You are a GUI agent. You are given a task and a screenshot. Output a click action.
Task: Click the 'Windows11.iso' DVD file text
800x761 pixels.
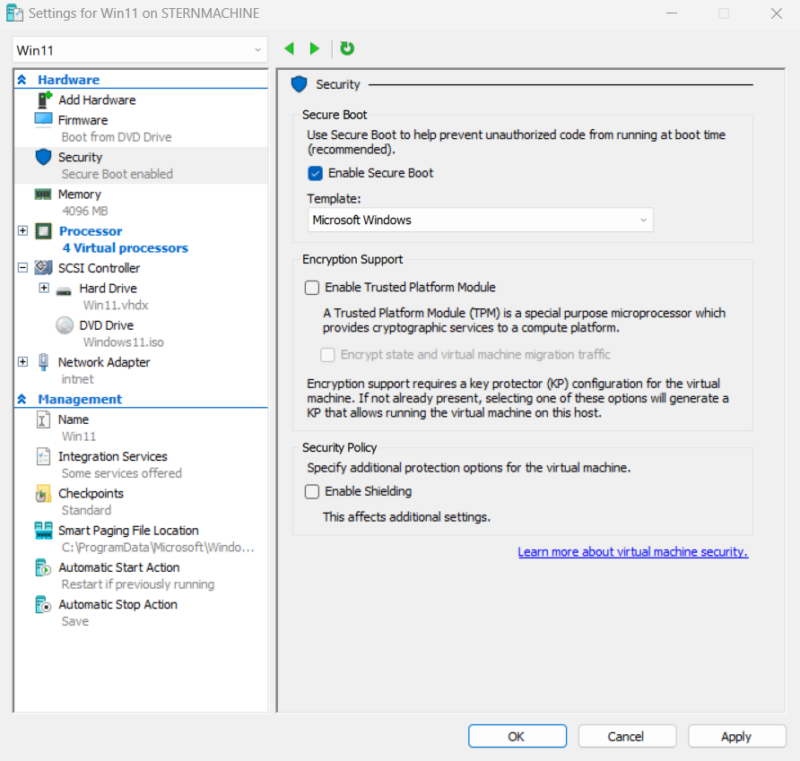[123, 342]
